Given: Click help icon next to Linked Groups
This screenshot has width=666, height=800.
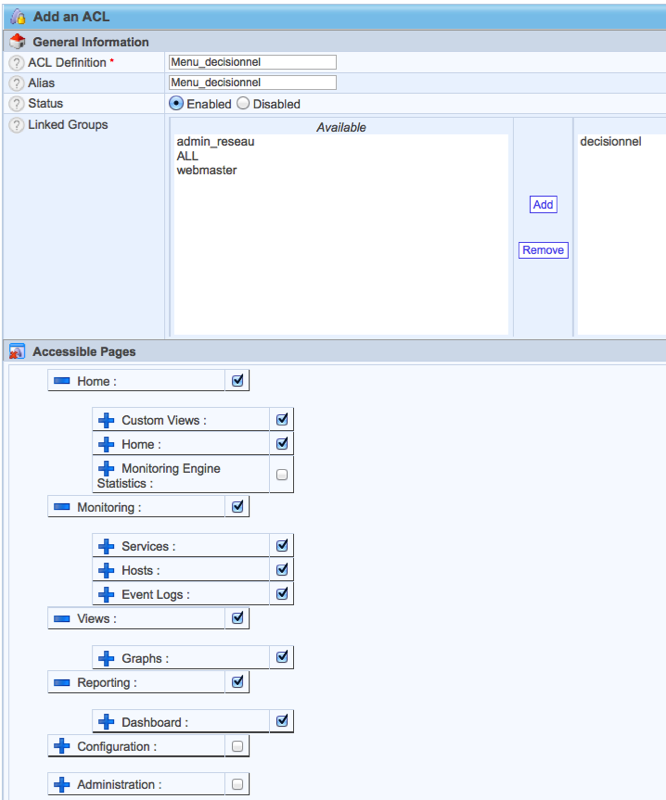Looking at the screenshot, I should (x=16, y=125).
